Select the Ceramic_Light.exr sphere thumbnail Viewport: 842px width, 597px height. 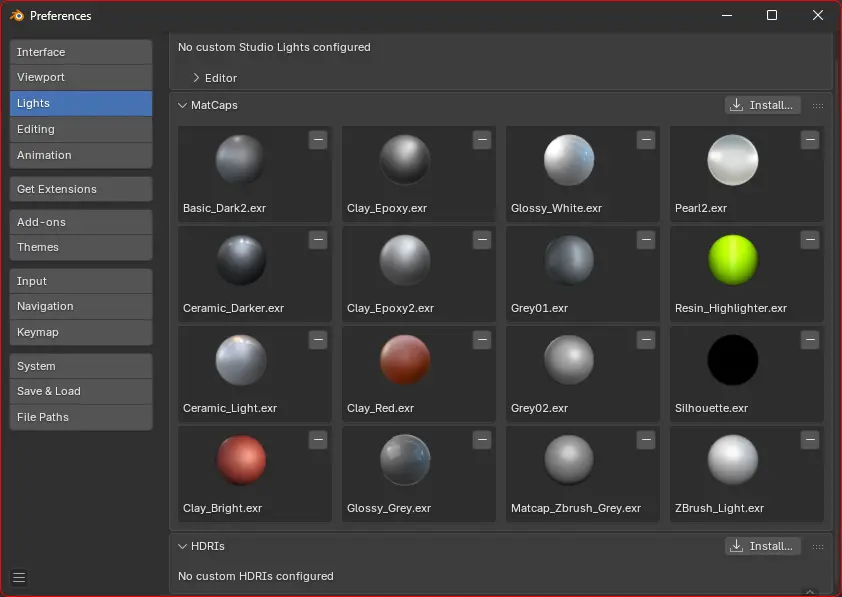point(241,360)
